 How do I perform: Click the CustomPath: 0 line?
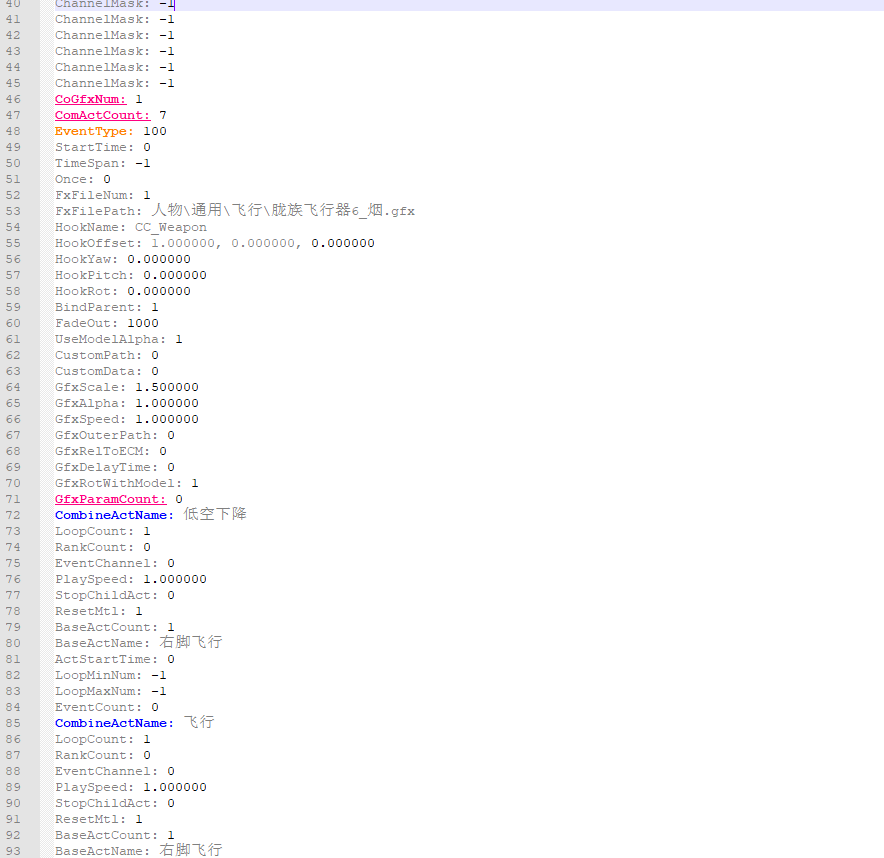coord(107,355)
